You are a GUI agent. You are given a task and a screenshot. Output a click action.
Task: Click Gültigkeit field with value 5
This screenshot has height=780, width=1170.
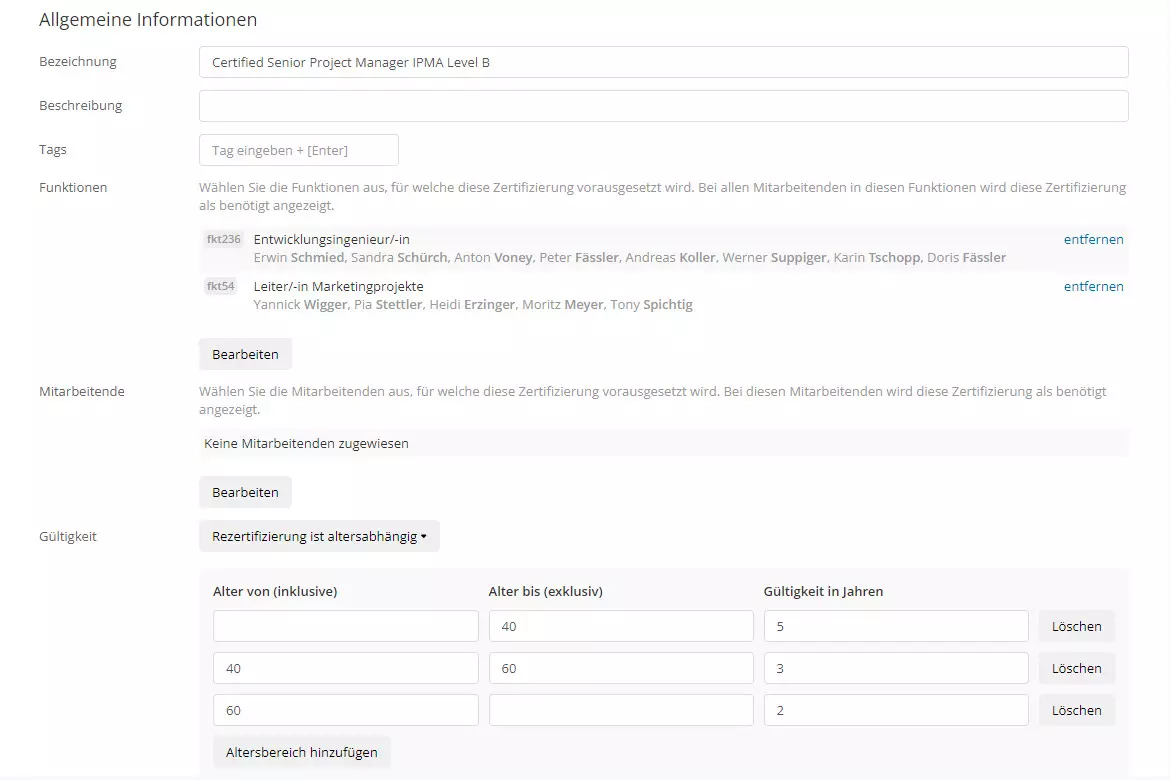click(x=895, y=627)
